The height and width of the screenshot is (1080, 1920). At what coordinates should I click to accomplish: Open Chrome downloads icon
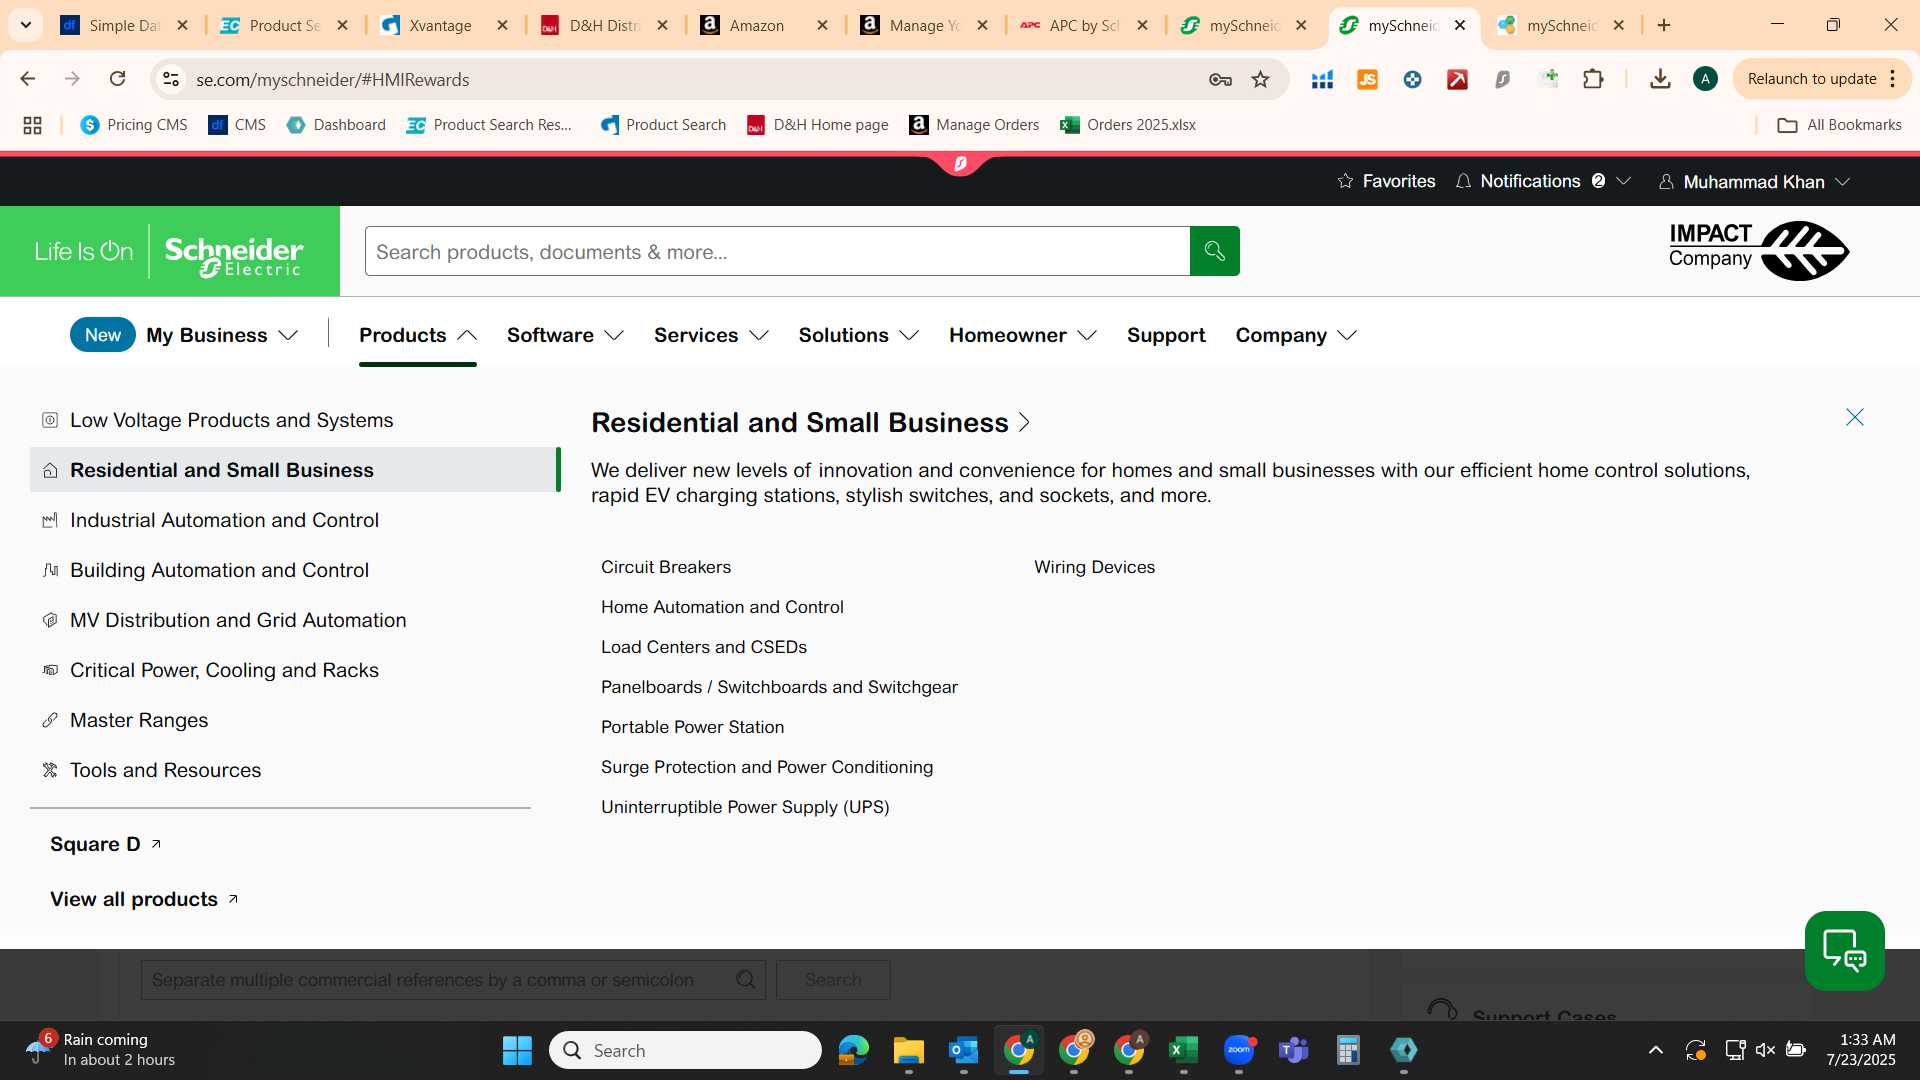pyautogui.click(x=1660, y=79)
